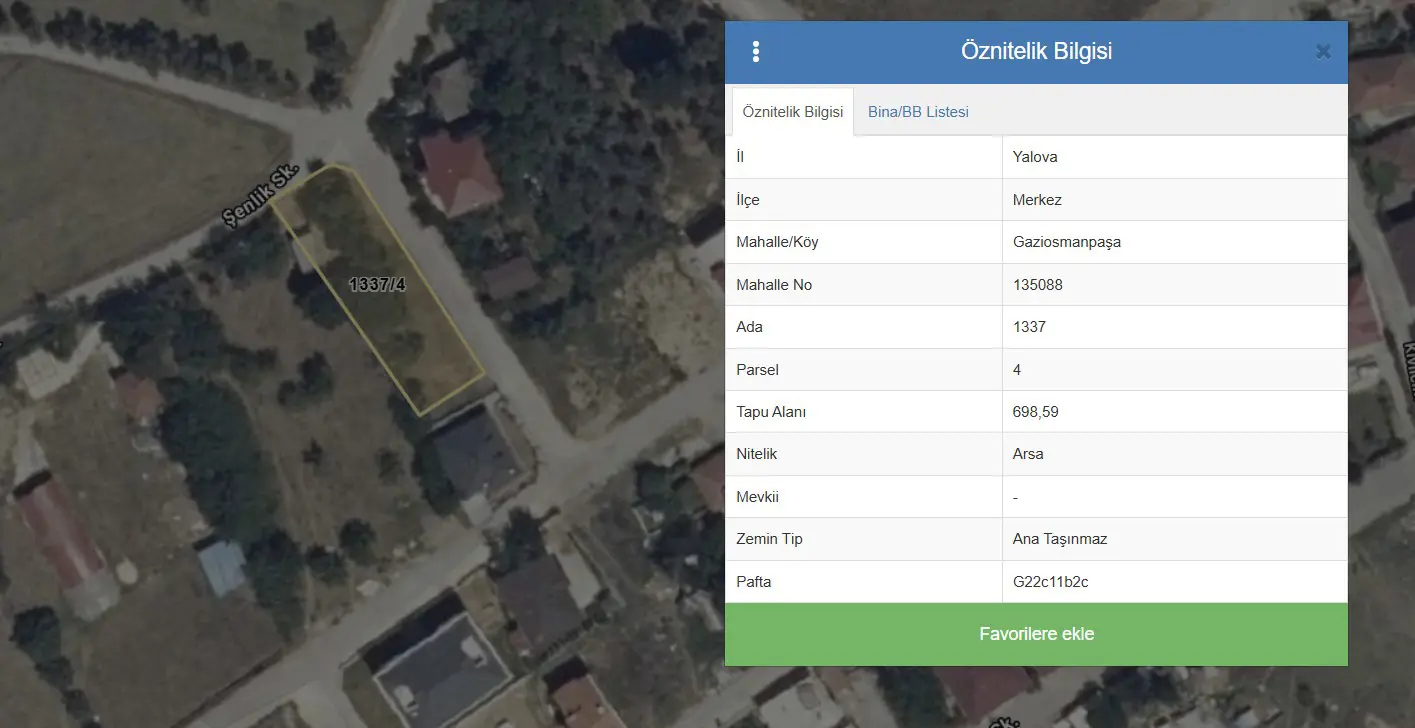Select the Öznitelik Bilgisi tab
Screen dimensions: 1415x728
[x=793, y=112]
